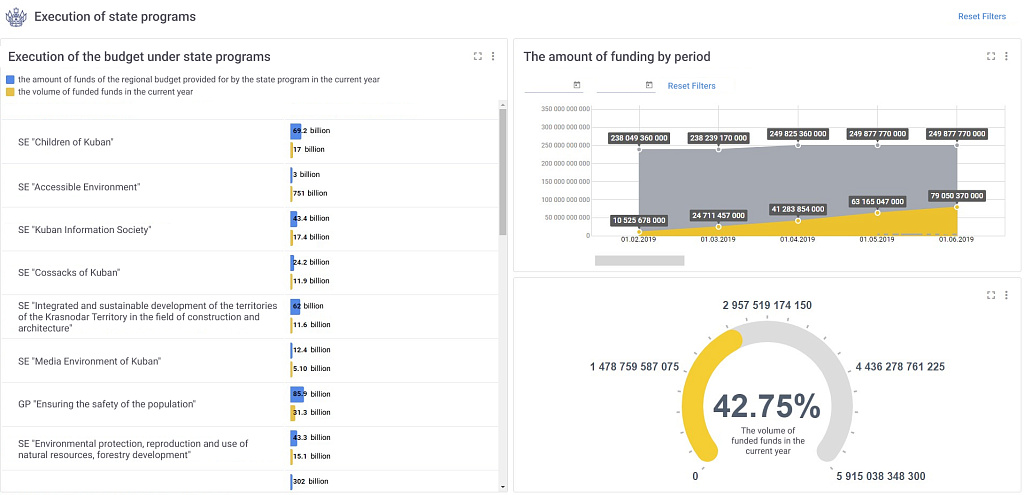Click scrollbar down arrow in program list
Image resolution: width=1024 pixels, height=495 pixels.
click(502, 487)
